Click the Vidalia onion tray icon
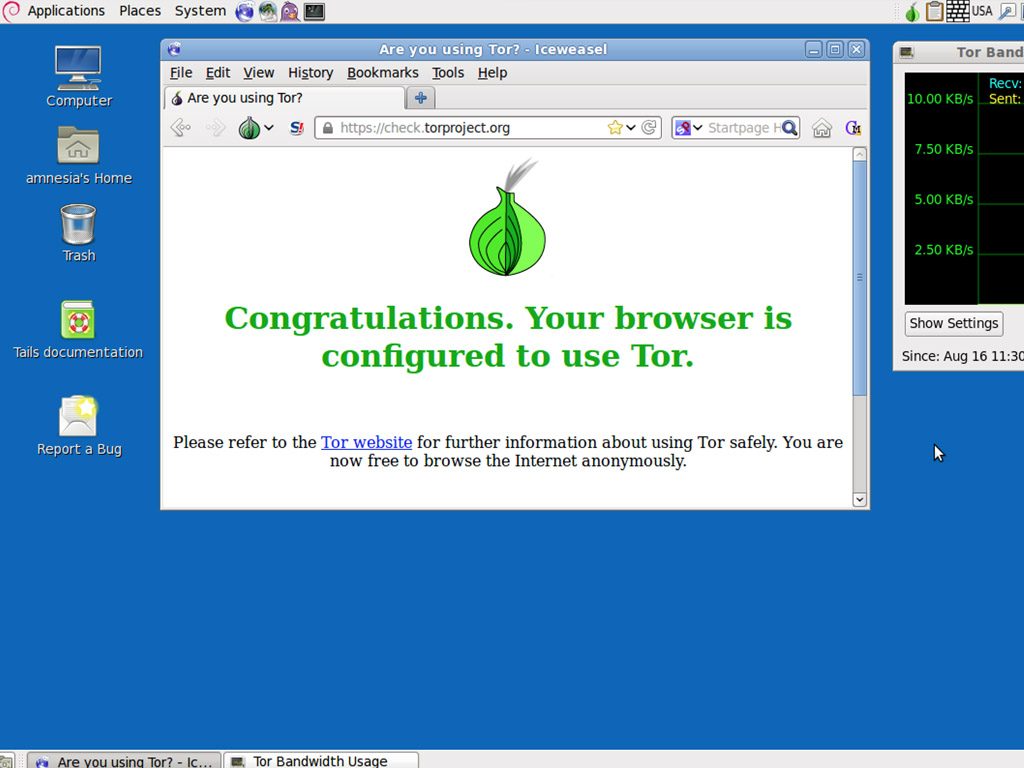This screenshot has width=1024, height=768. (912, 12)
